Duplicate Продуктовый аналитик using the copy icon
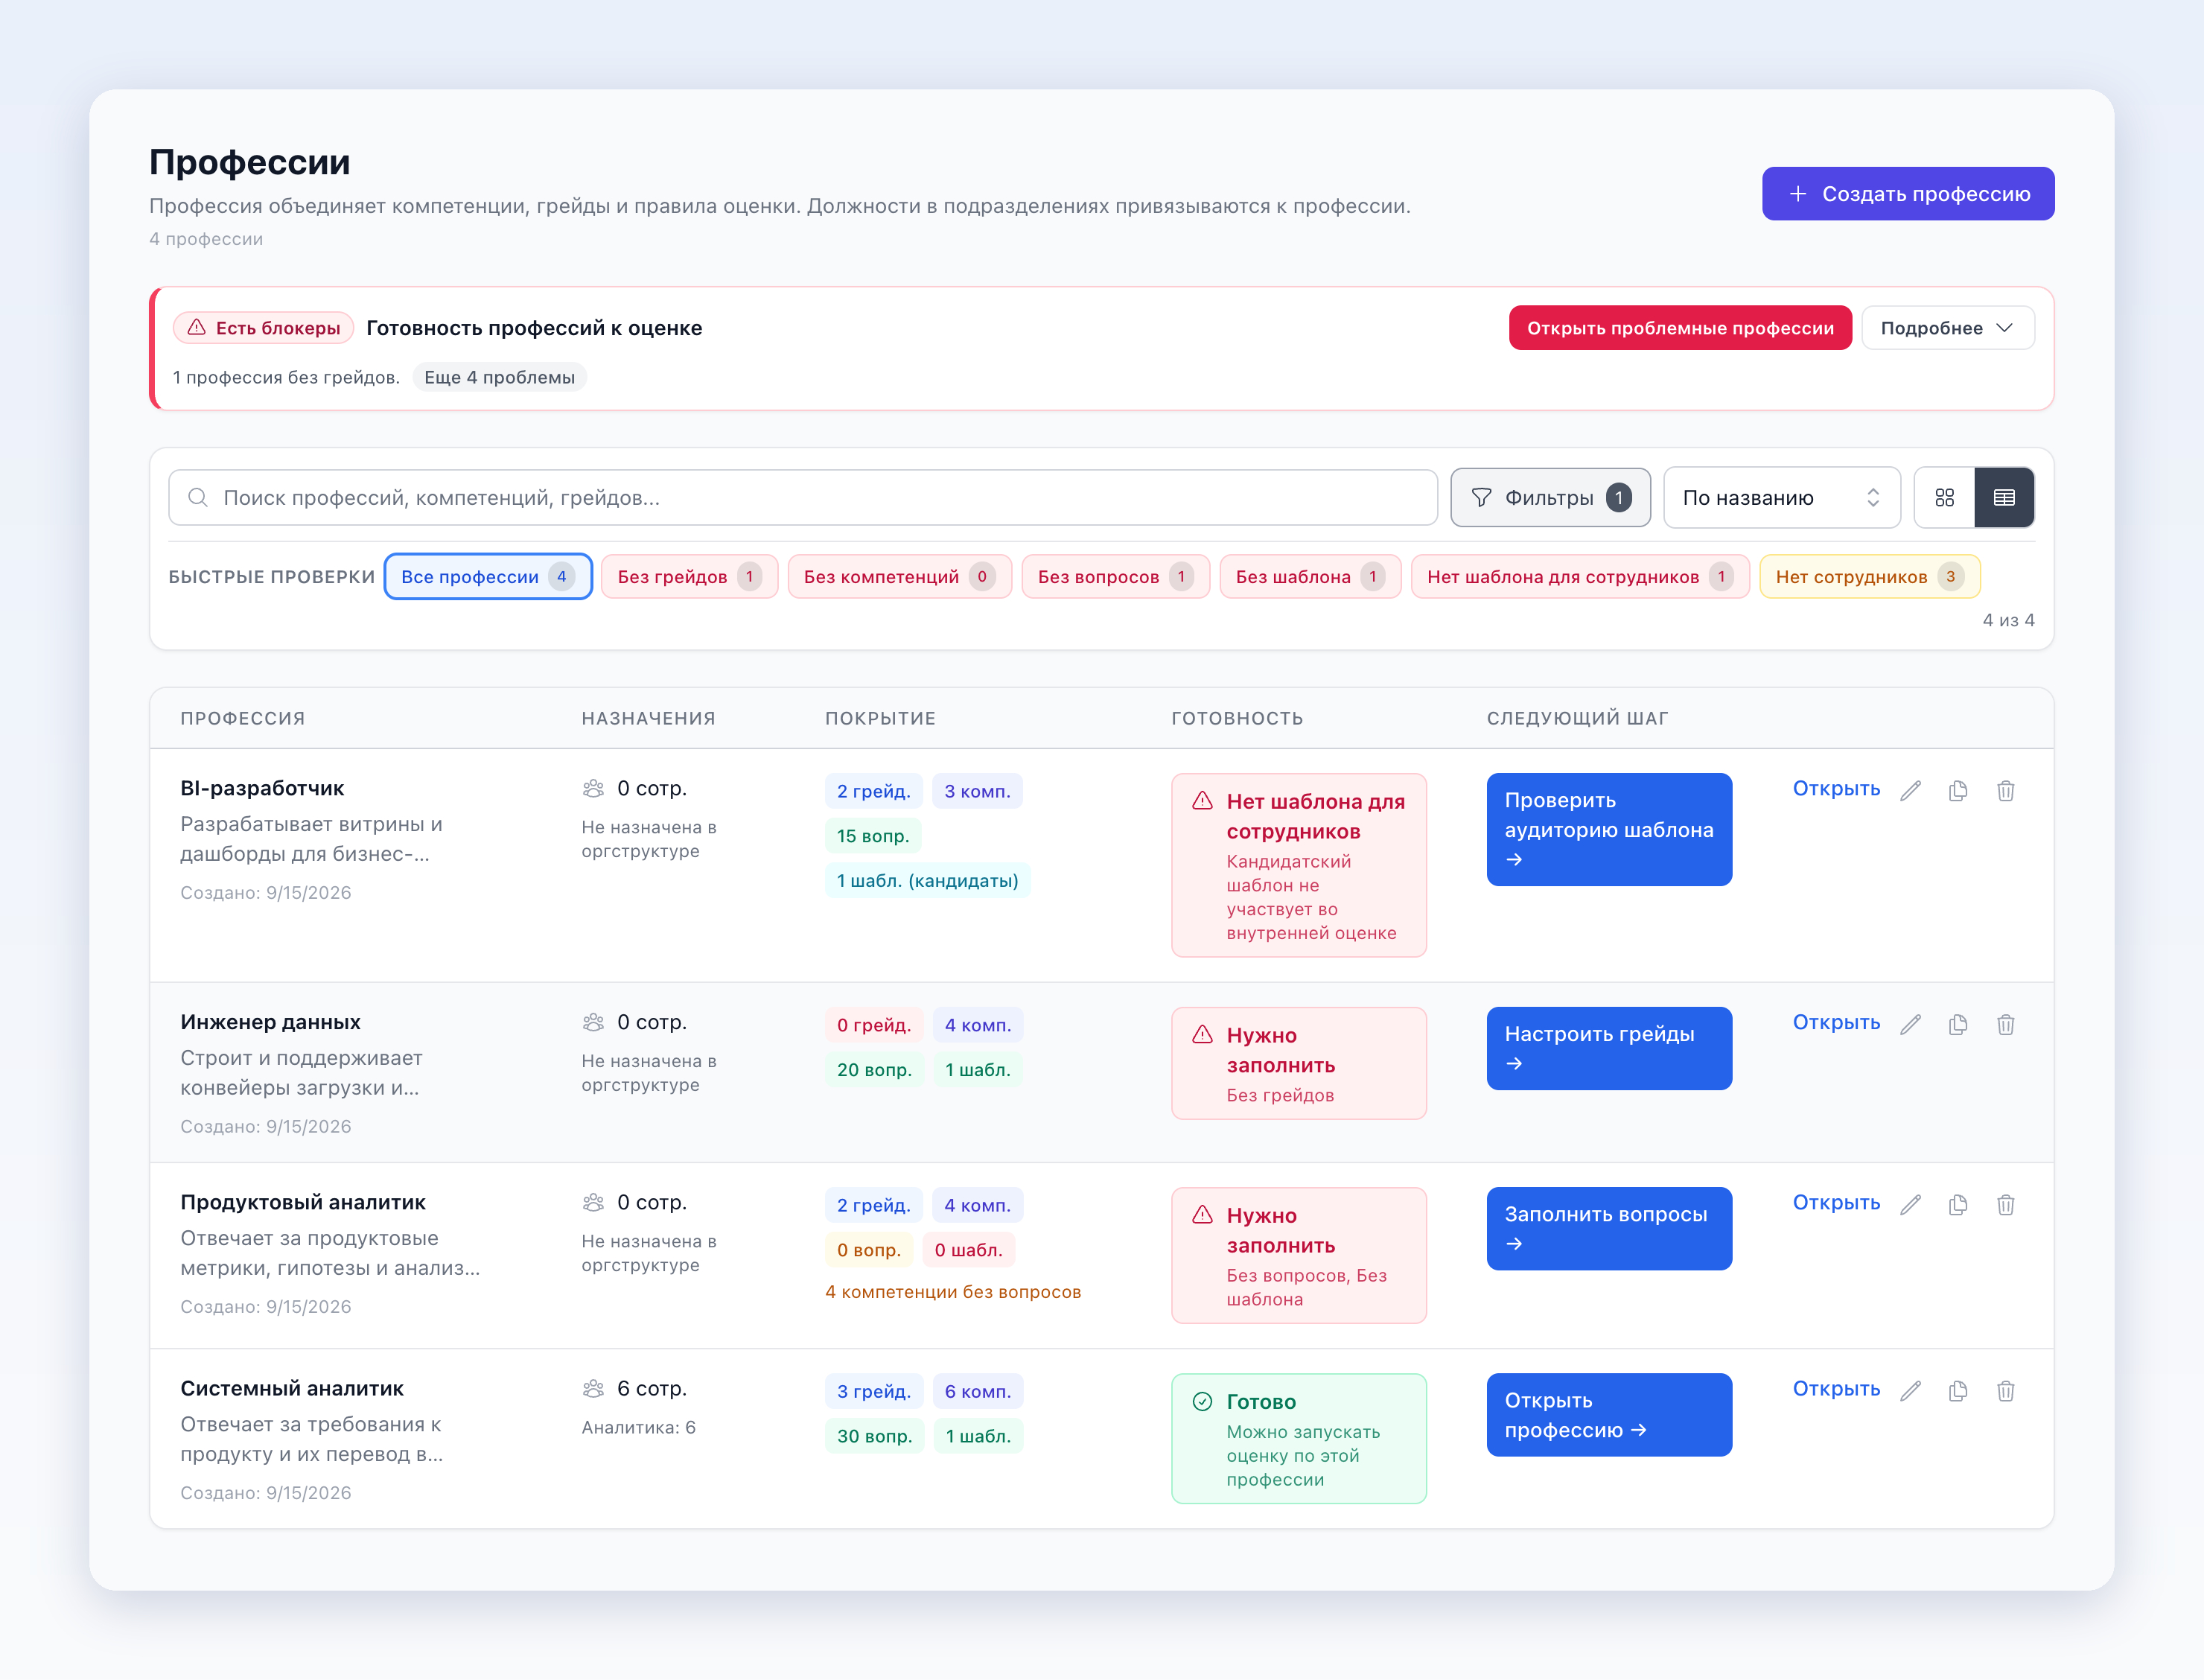Viewport: 2204px width, 1680px height. pos(1958,1204)
